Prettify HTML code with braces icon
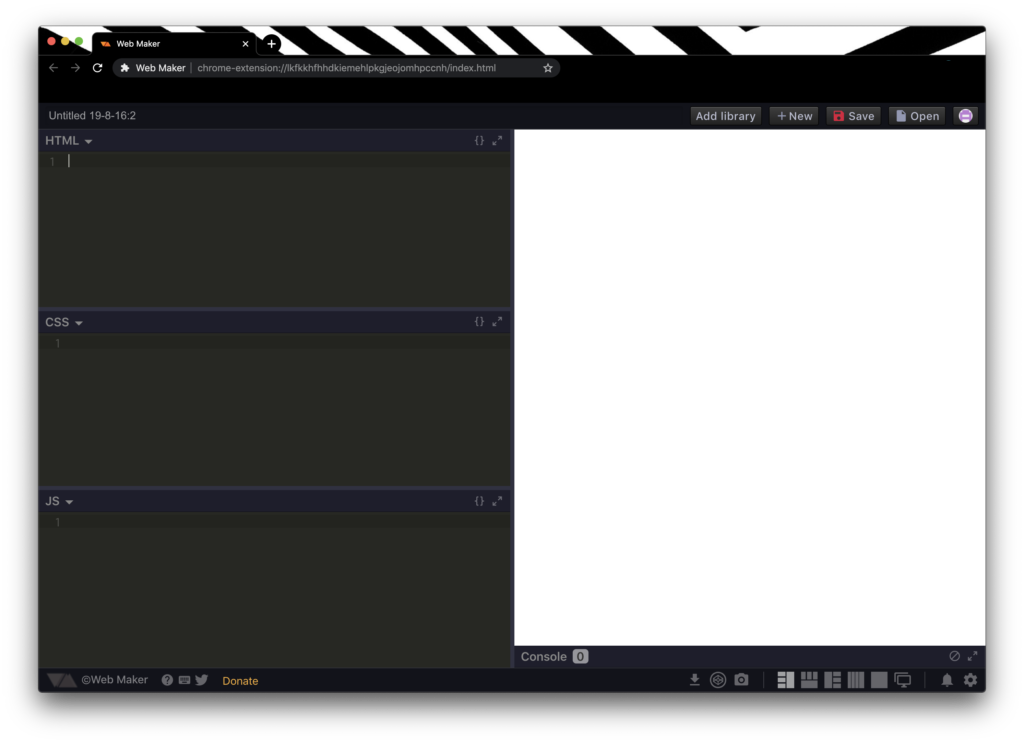1024x743 pixels. tap(479, 140)
